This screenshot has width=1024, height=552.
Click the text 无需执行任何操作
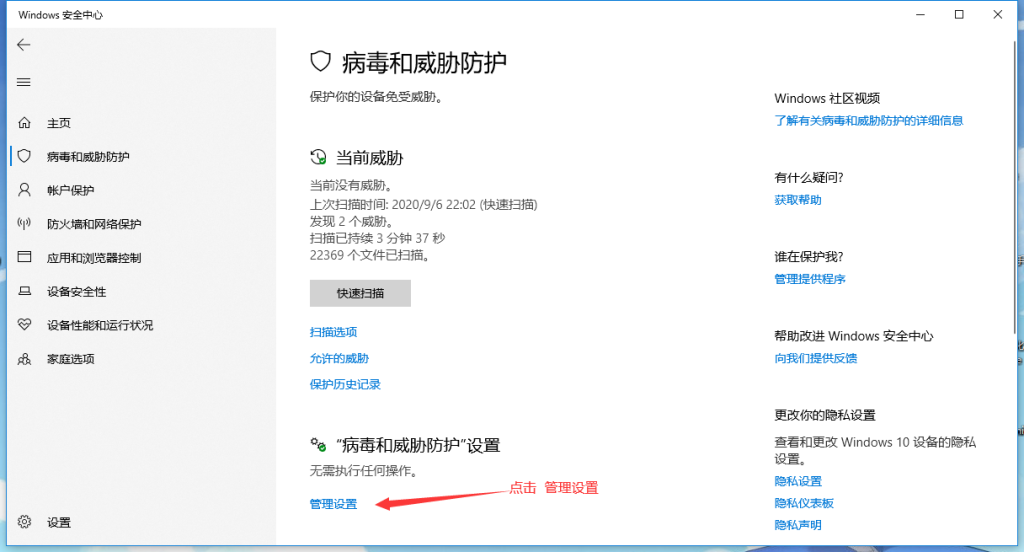tap(364, 470)
